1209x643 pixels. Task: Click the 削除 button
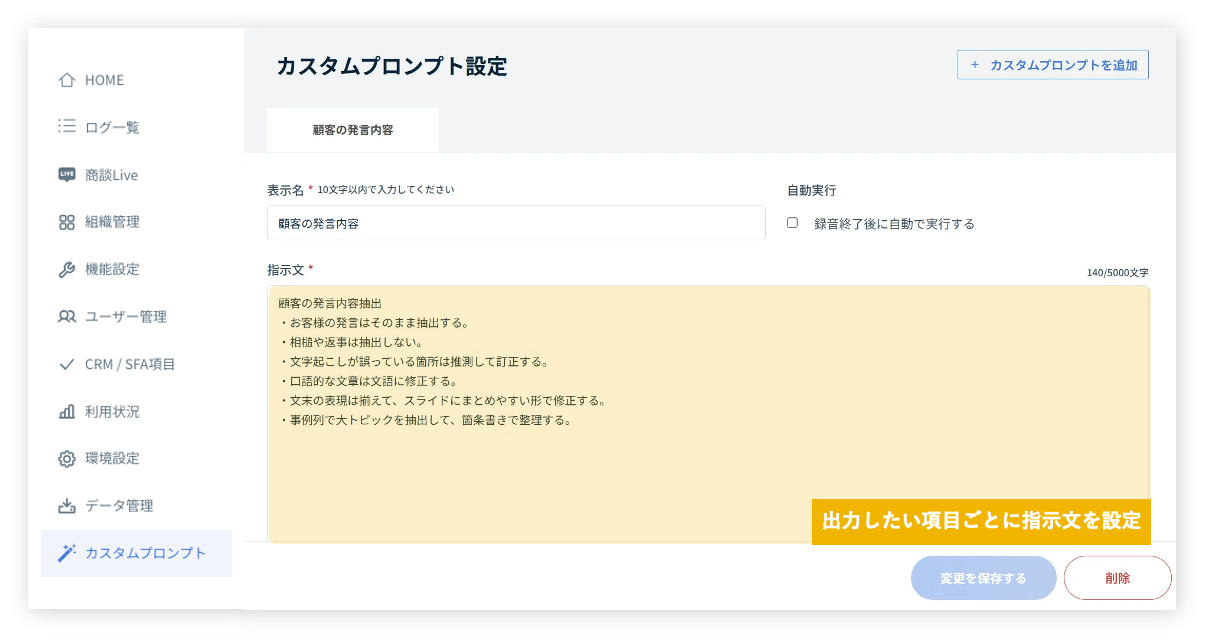[1117, 578]
